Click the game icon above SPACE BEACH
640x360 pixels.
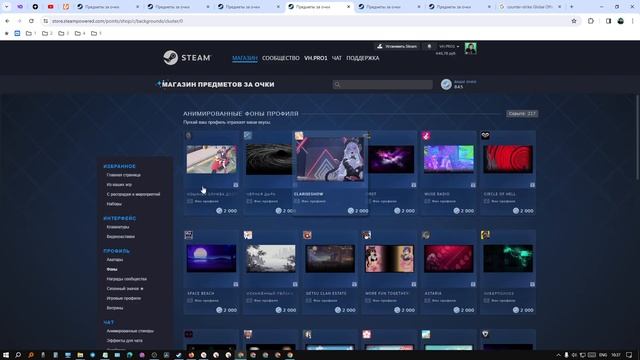pos(189,235)
